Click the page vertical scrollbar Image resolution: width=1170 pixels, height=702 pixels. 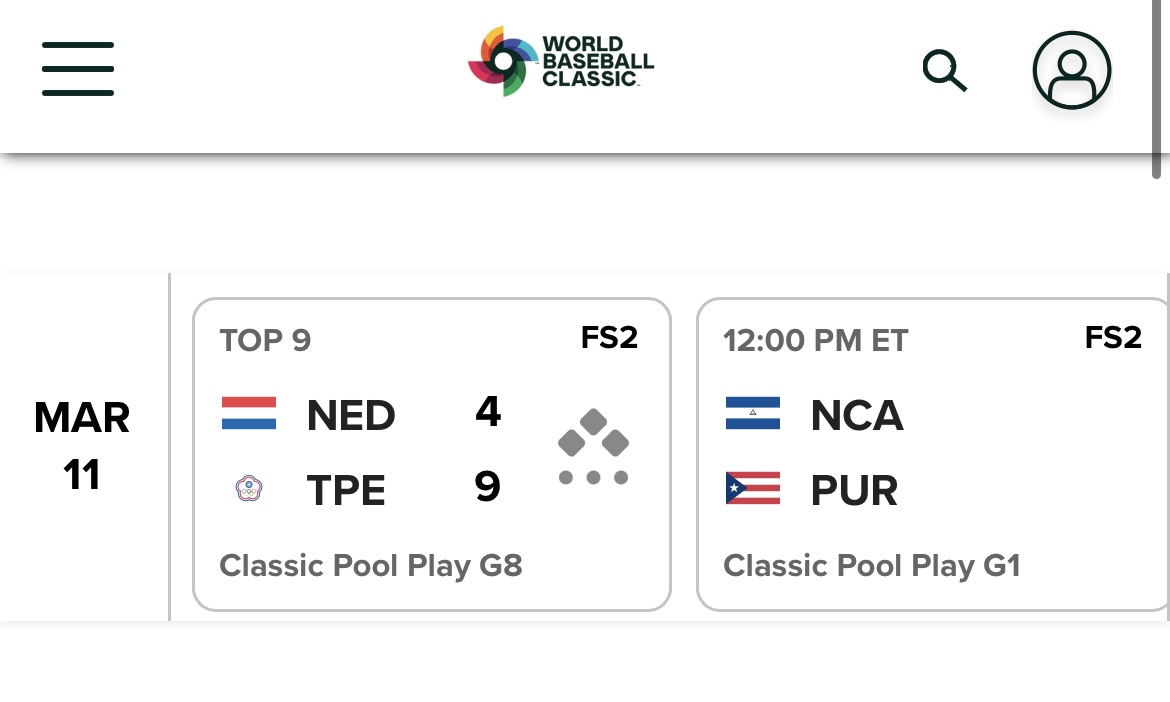pyautogui.click(x=1157, y=90)
